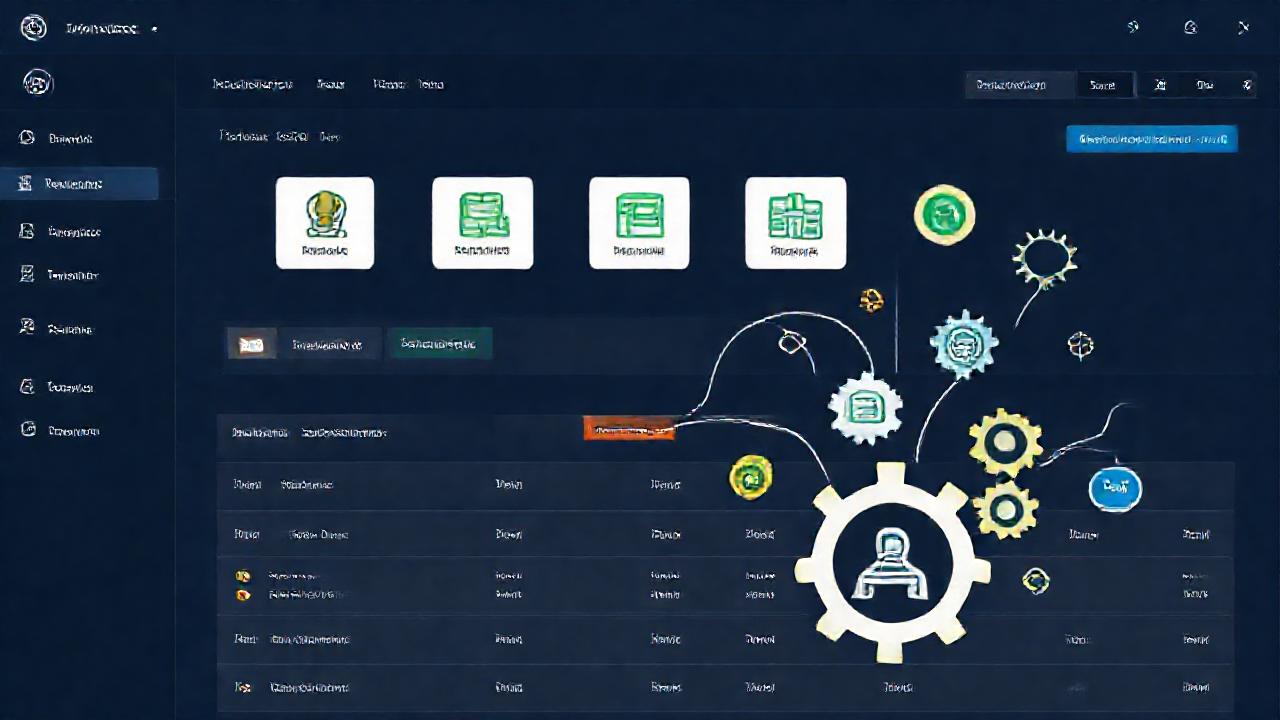Image resolution: width=1280 pixels, height=720 pixels.
Task: Open the card with the yellow-green figure icon
Action: coord(325,223)
